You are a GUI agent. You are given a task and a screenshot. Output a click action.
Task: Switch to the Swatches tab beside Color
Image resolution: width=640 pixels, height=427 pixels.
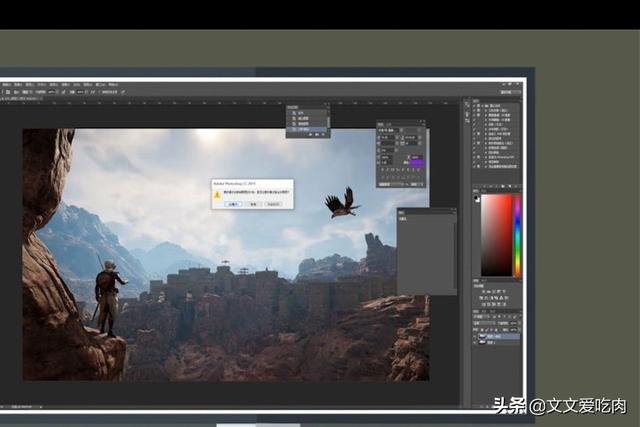[484, 190]
